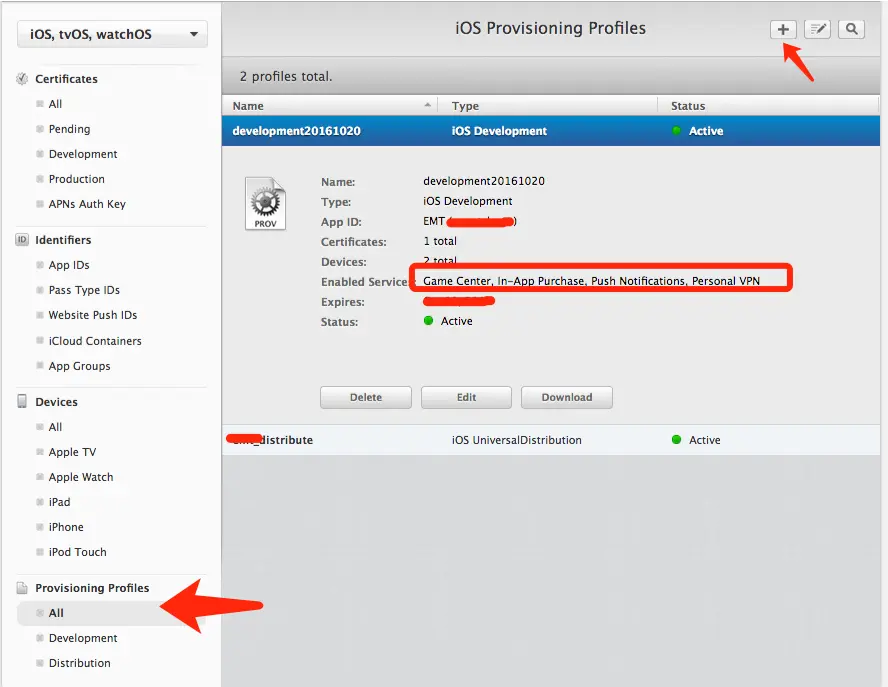Open iPad devices
This screenshot has width=888, height=687.
tap(59, 502)
